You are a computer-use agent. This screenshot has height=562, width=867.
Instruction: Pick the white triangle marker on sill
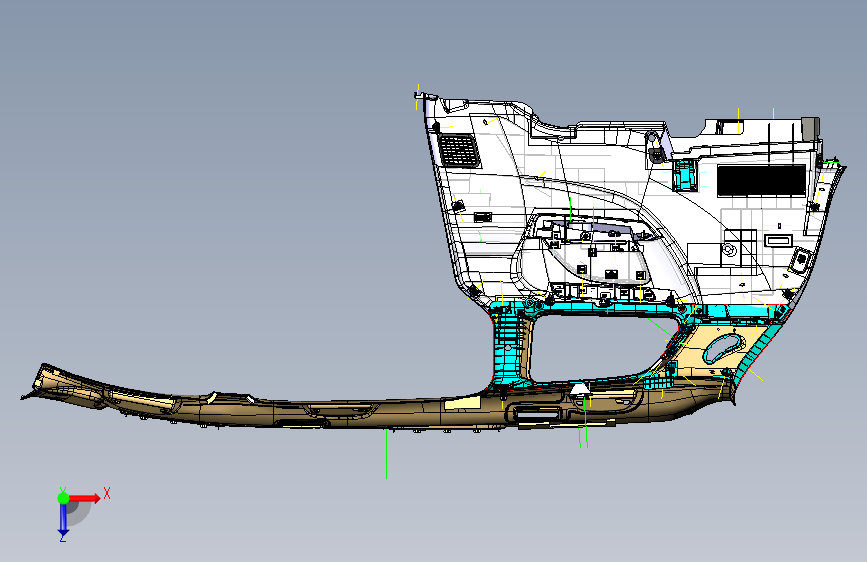pyautogui.click(x=579, y=389)
